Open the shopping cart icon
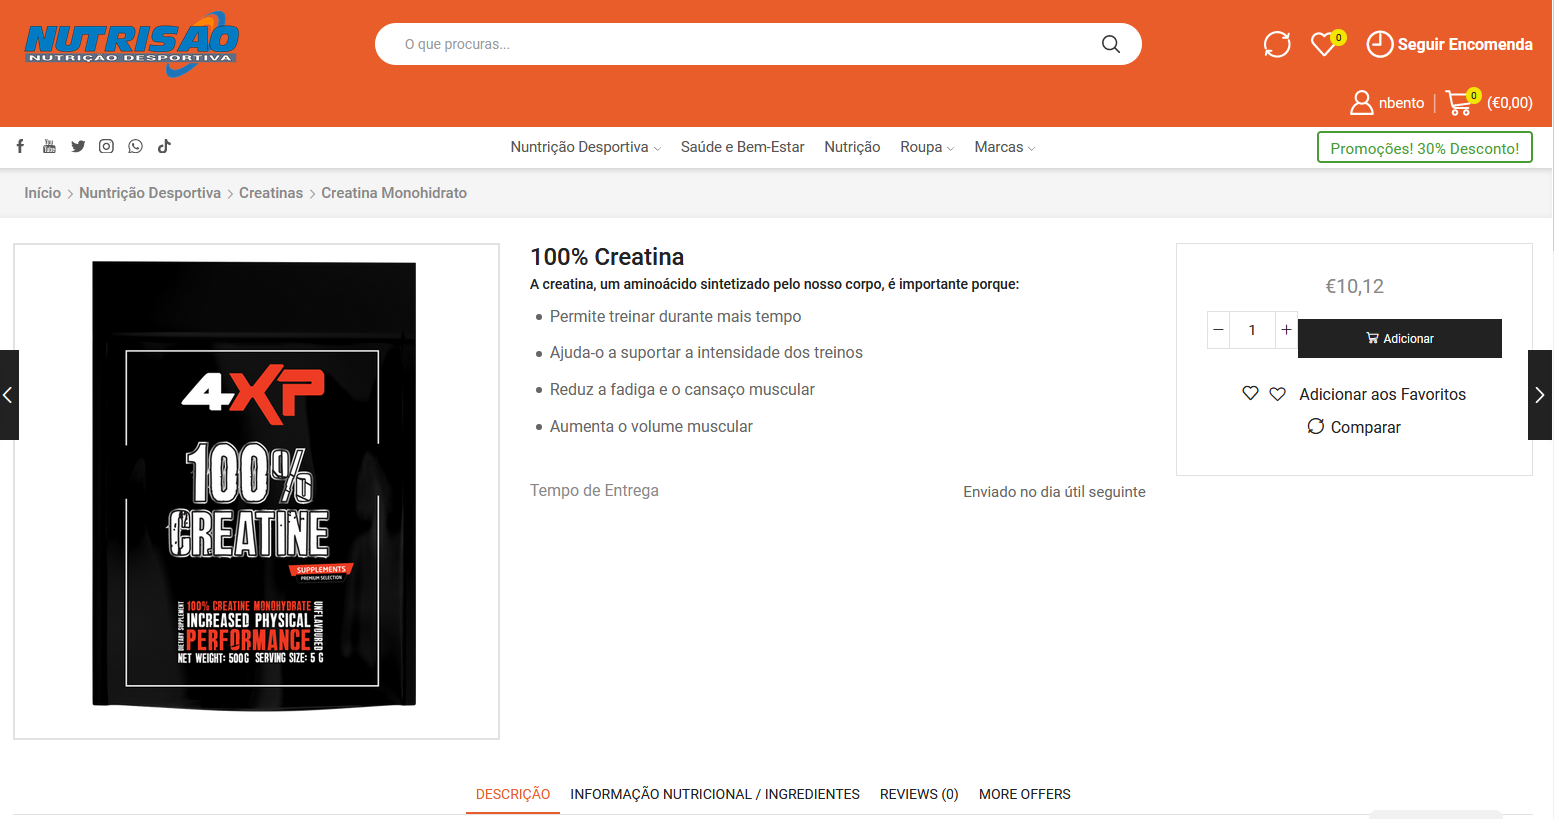 click(1459, 102)
